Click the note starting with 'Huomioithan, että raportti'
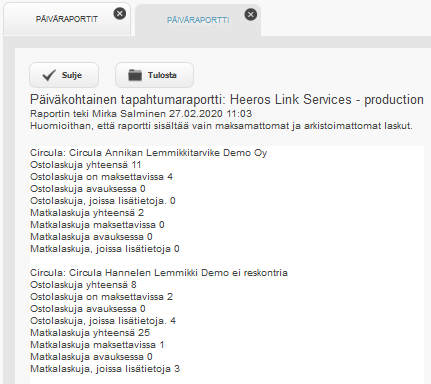Screen dimensions: 431x384 tap(221, 126)
